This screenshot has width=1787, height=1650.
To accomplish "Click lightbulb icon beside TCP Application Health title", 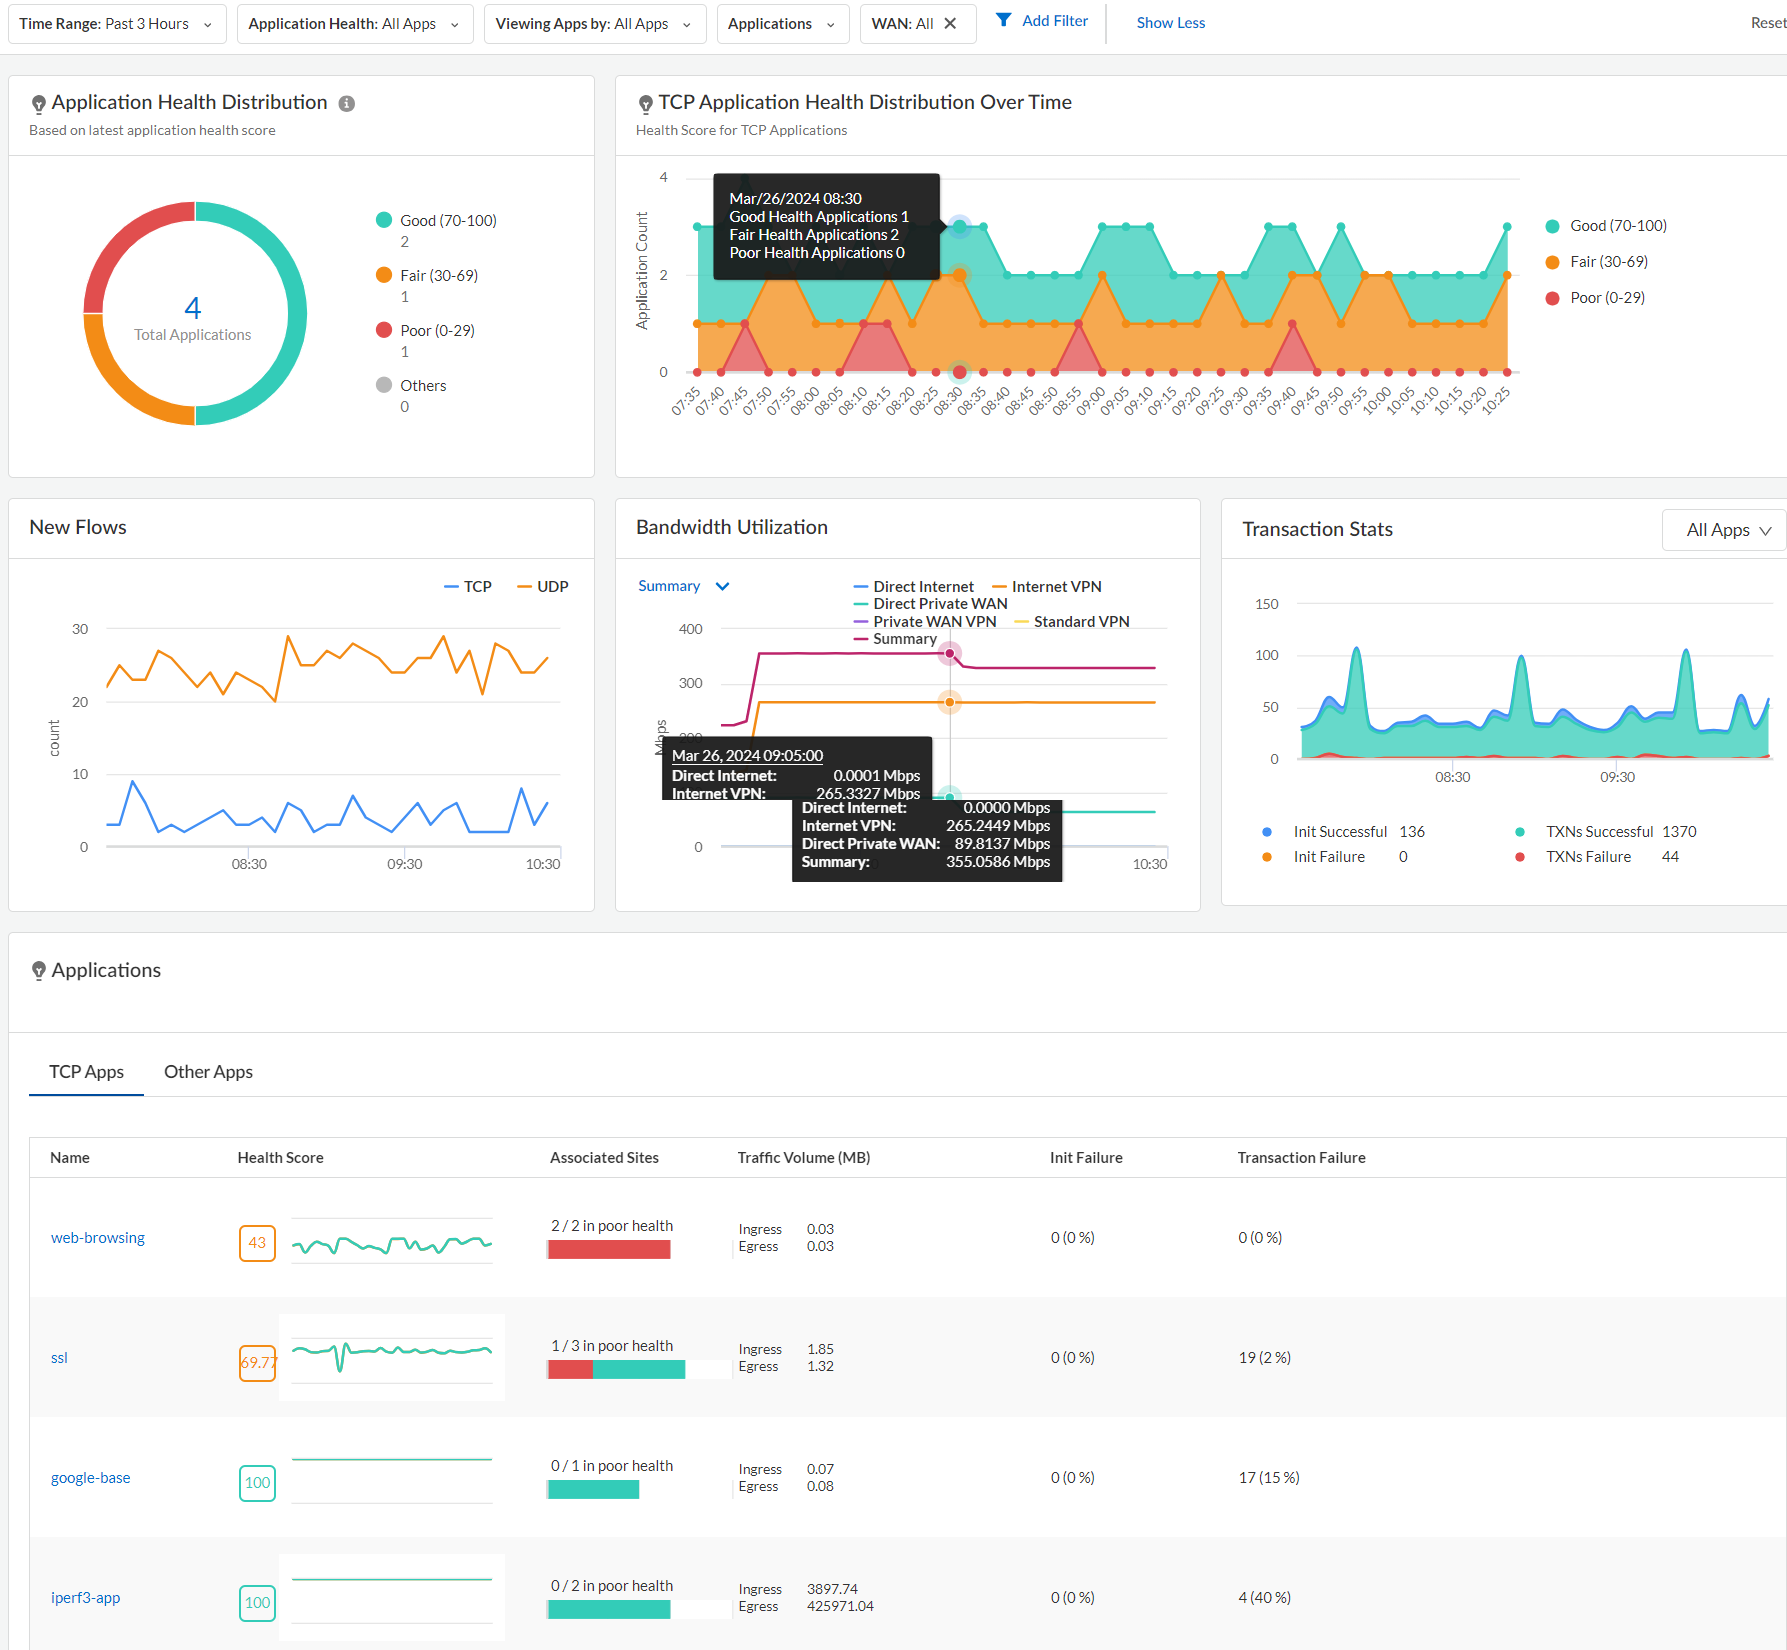I will (646, 104).
